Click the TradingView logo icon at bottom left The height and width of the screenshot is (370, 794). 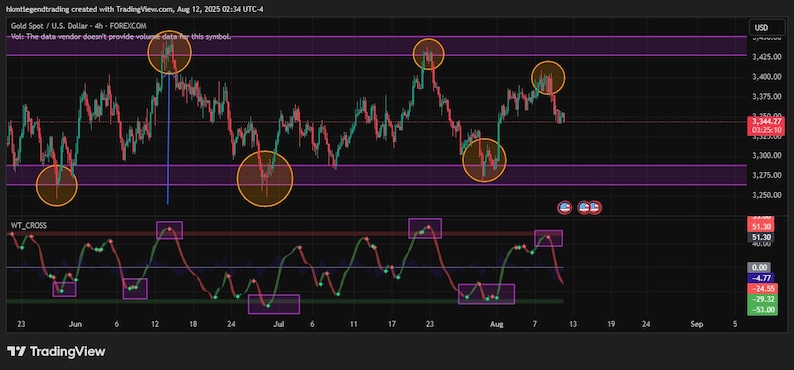click(16, 351)
